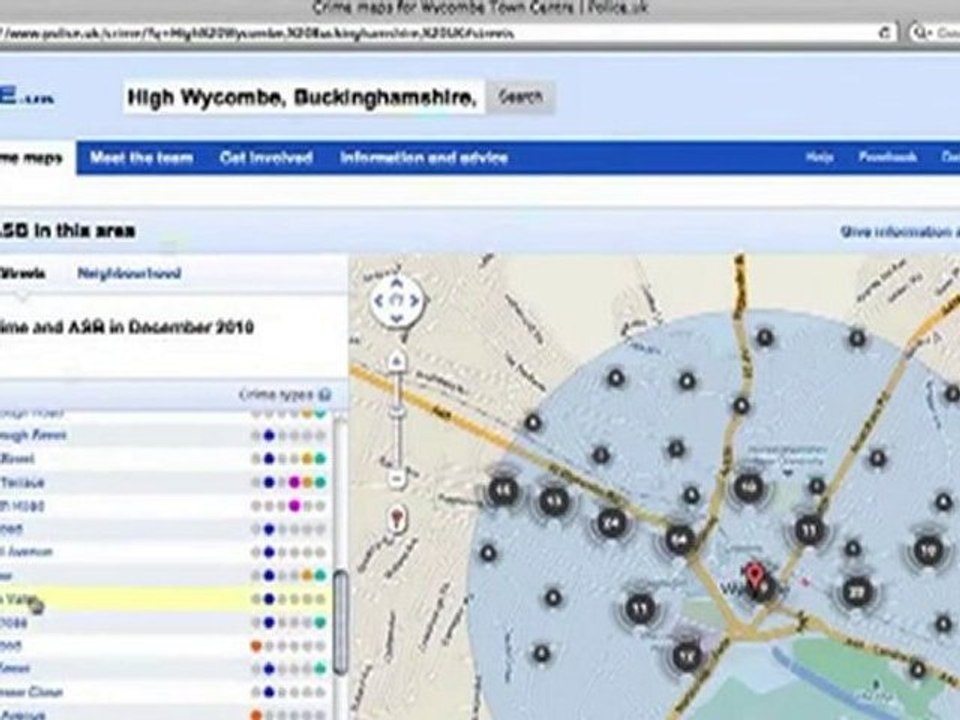This screenshot has width=960, height=720.
Task: Switch to the Streets tab
Action: (x=22, y=273)
